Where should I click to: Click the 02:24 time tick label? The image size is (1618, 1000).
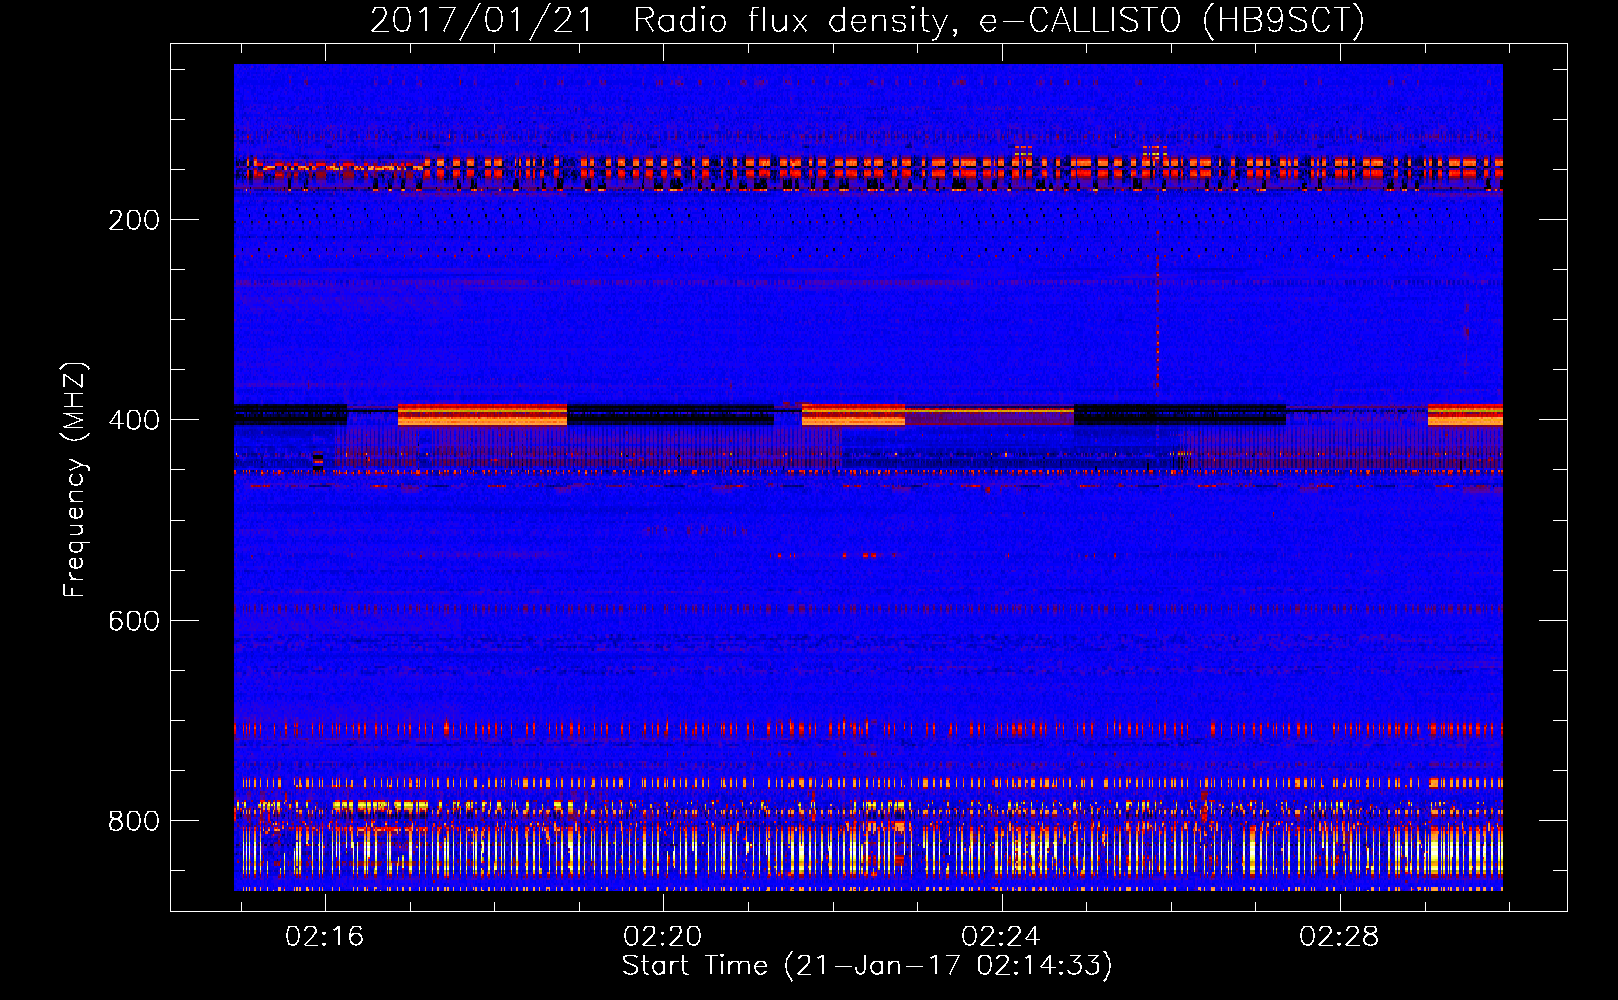coord(1000,937)
